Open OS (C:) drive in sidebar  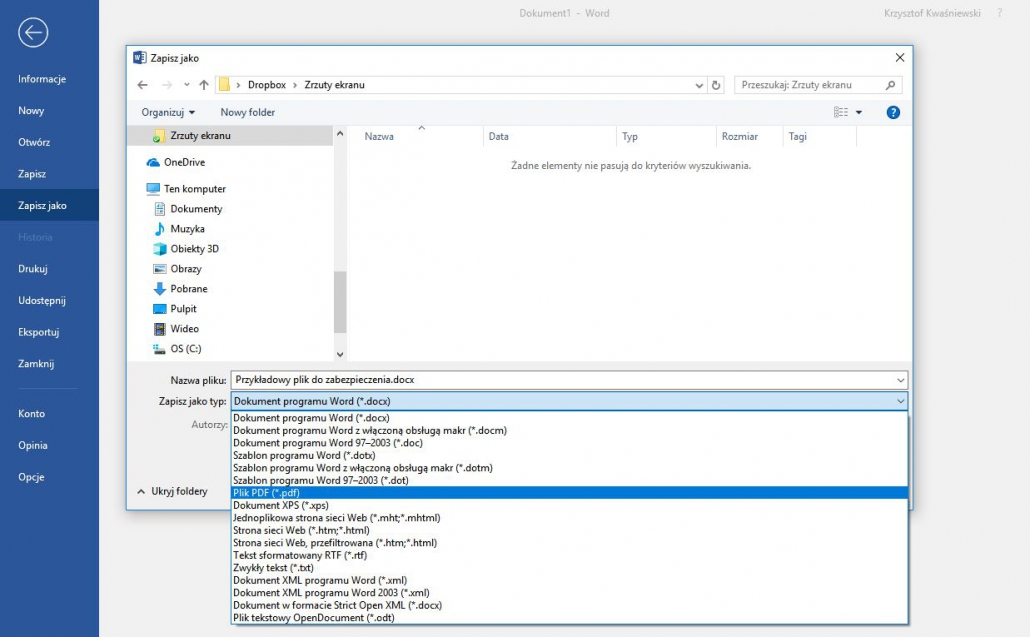coord(185,349)
